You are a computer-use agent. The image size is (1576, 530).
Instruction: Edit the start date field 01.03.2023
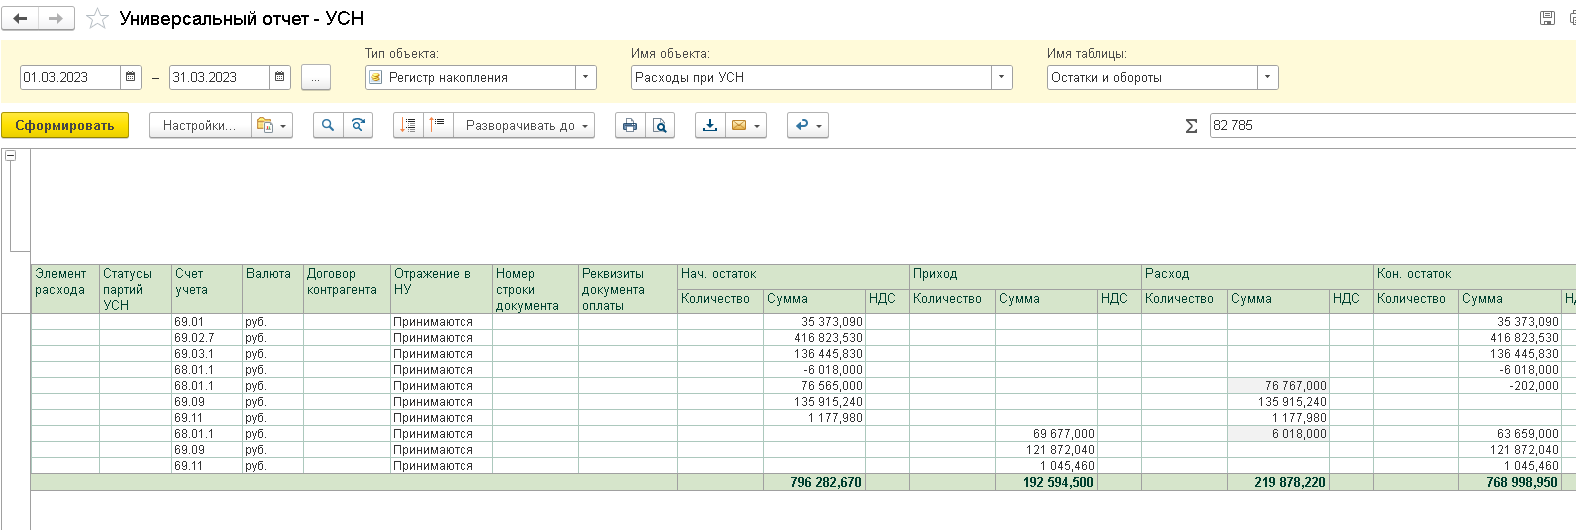(70, 77)
